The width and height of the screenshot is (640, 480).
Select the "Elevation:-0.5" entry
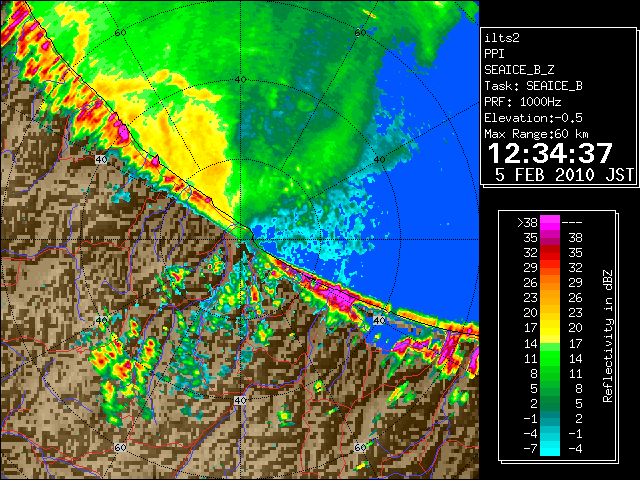[533, 118]
